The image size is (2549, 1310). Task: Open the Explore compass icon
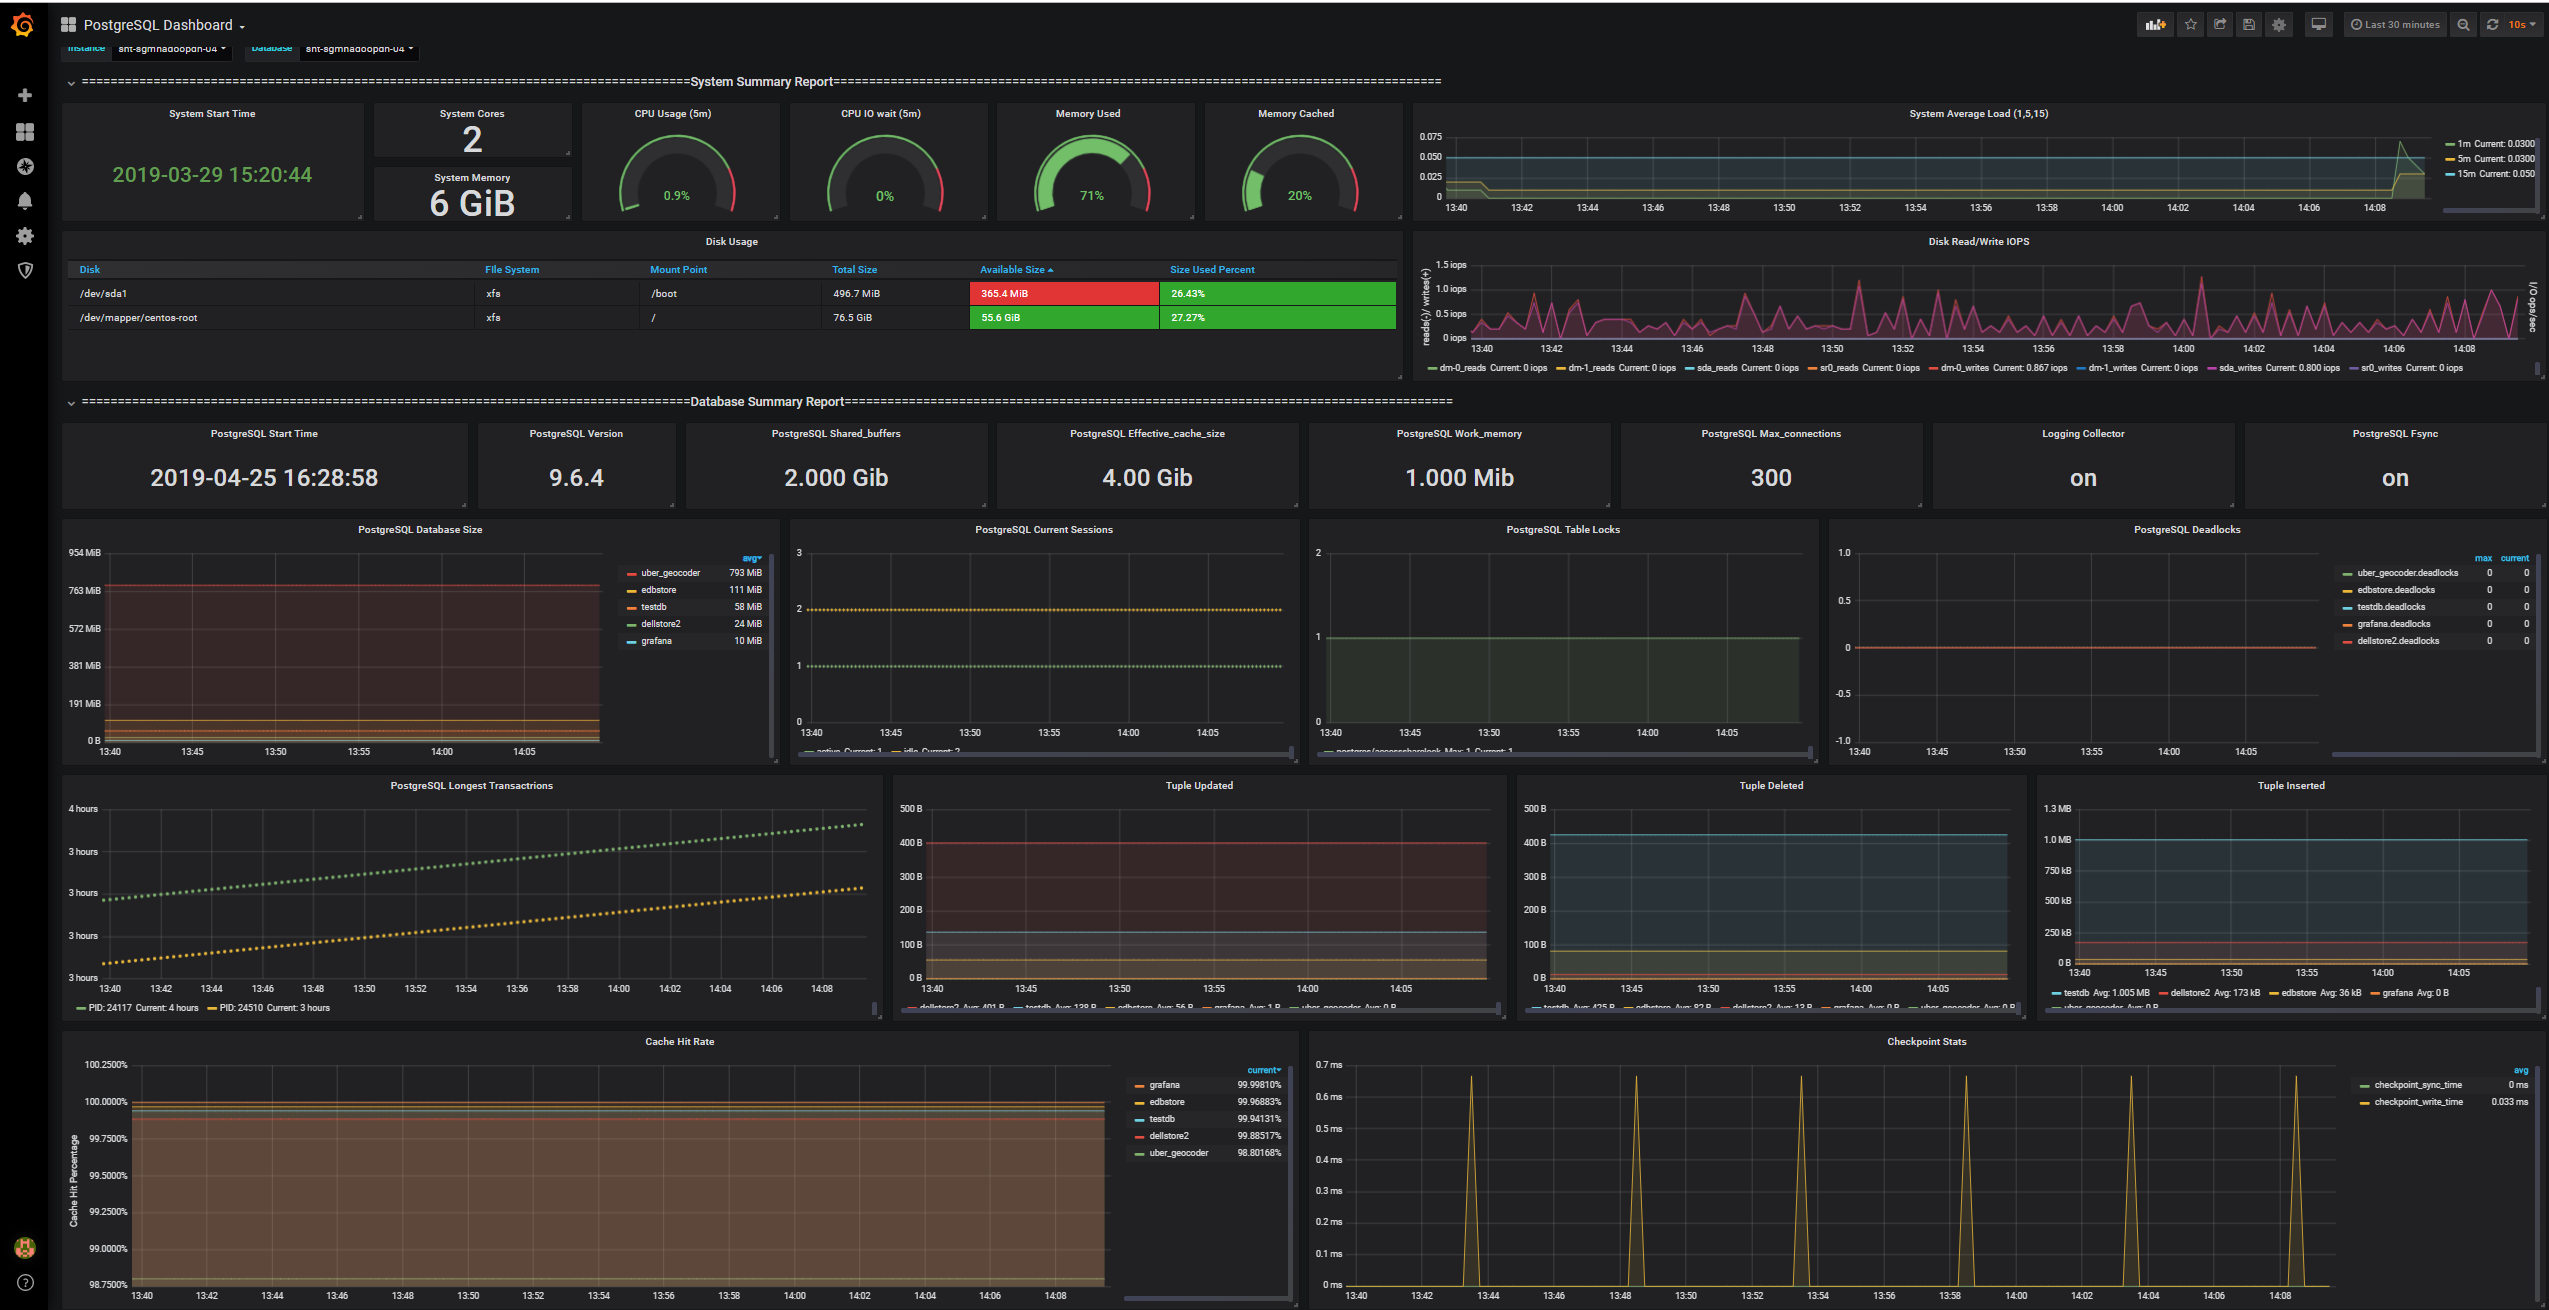click(25, 167)
